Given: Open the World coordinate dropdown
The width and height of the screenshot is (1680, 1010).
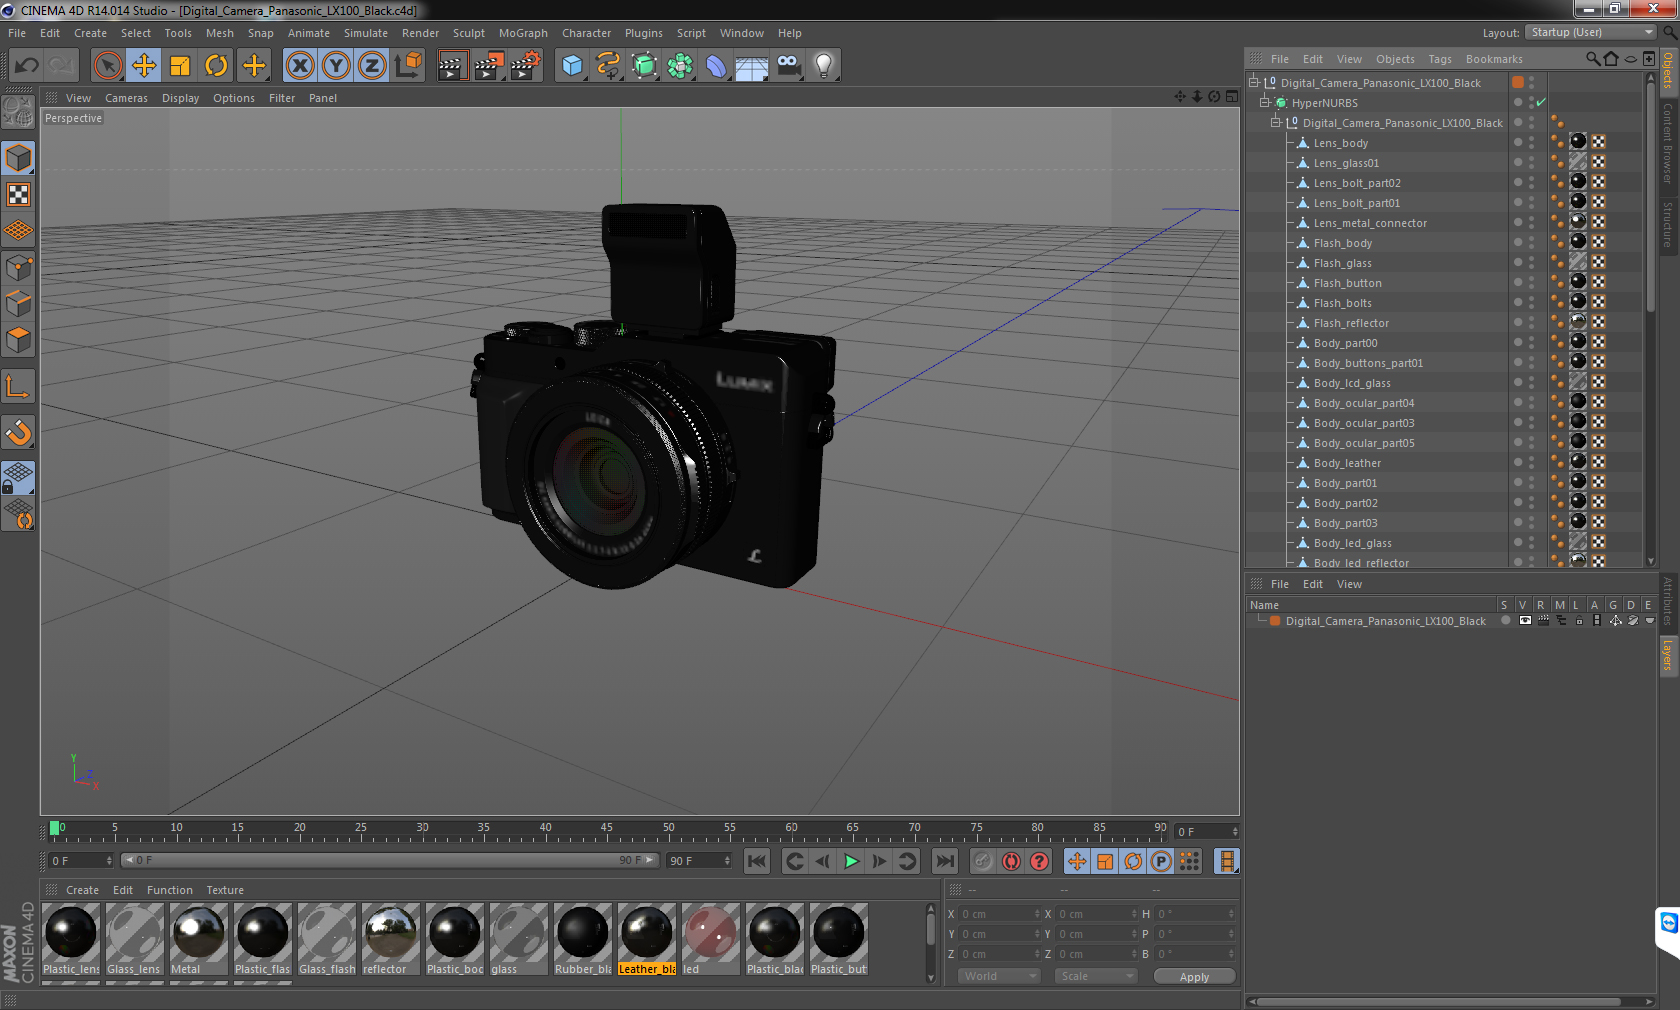Looking at the screenshot, I should pyautogui.click(x=1000, y=976).
